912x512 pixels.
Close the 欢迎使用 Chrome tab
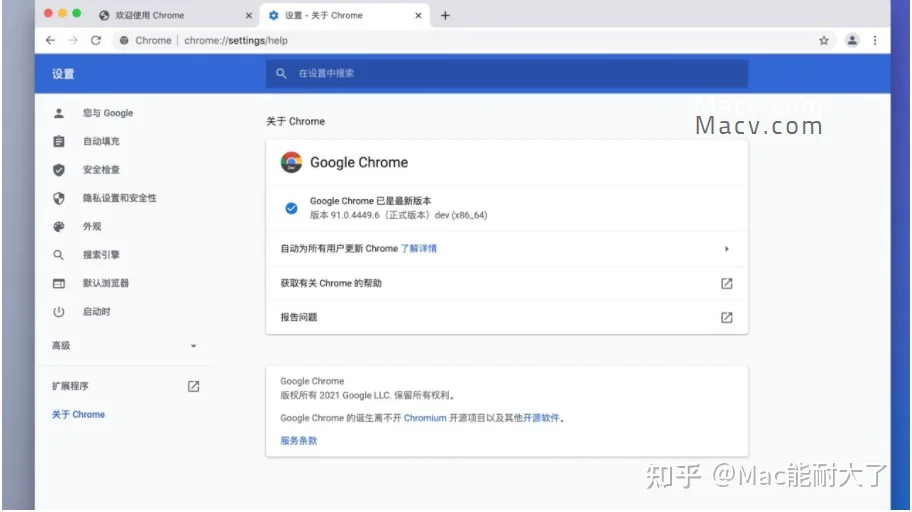(248, 16)
